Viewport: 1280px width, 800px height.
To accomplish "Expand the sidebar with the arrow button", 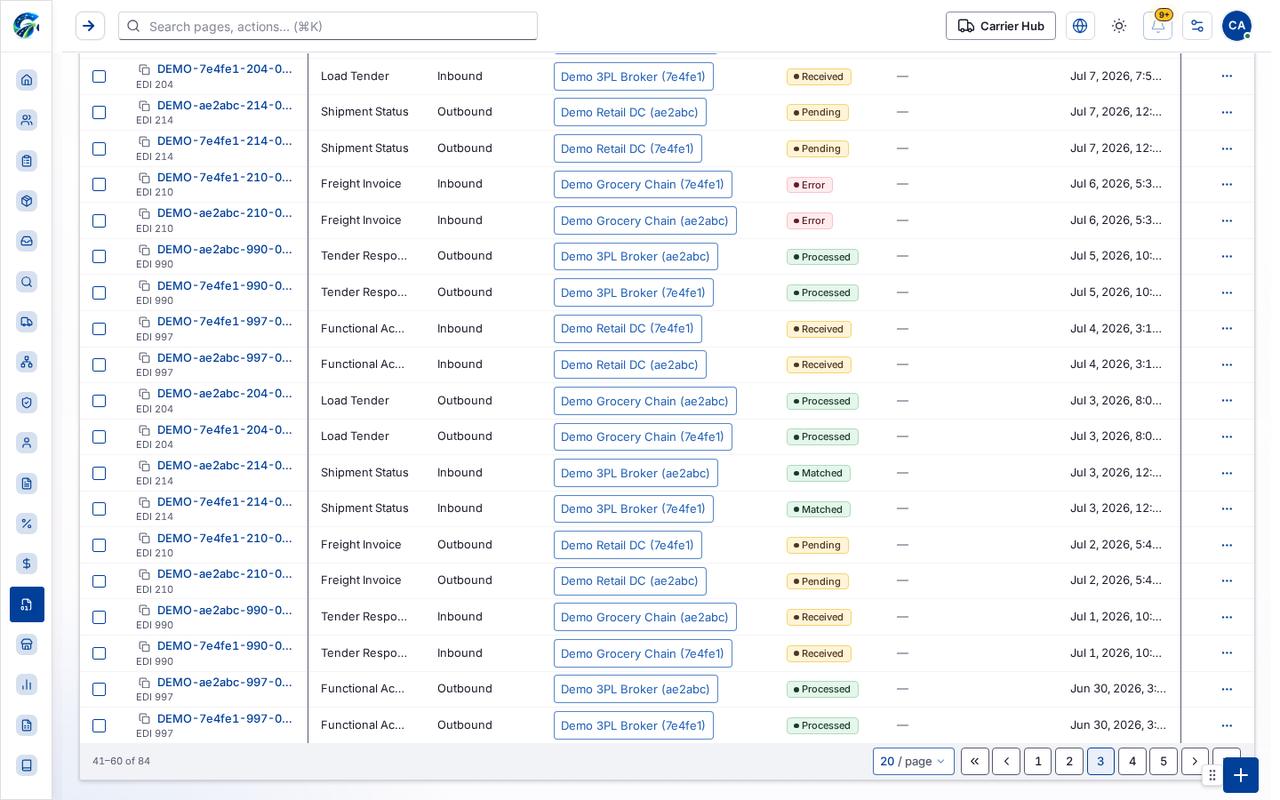I will point(90,26).
